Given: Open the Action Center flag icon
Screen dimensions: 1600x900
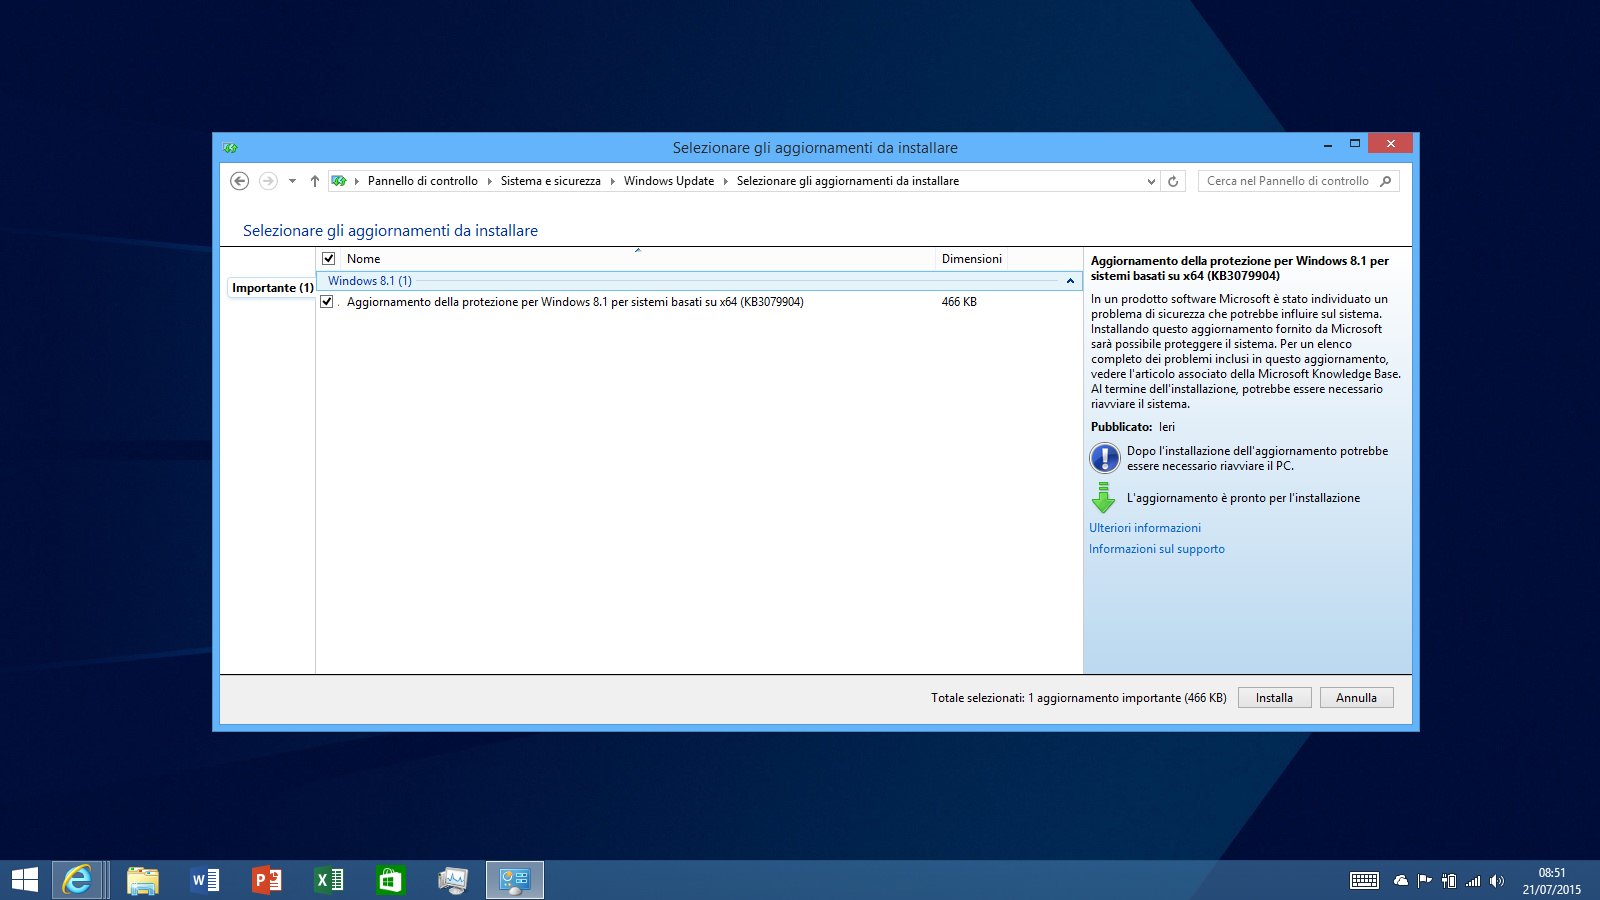Looking at the screenshot, I should 1425,880.
